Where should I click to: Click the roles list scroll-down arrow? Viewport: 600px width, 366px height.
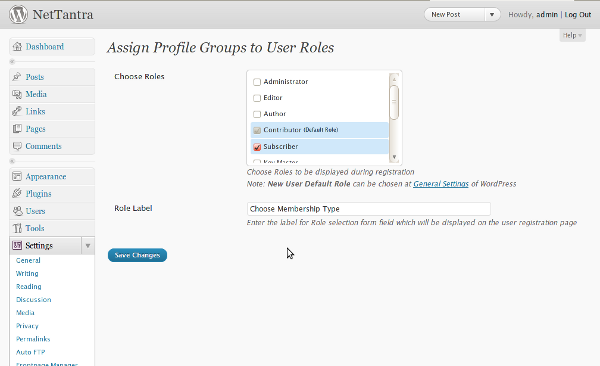point(394,157)
